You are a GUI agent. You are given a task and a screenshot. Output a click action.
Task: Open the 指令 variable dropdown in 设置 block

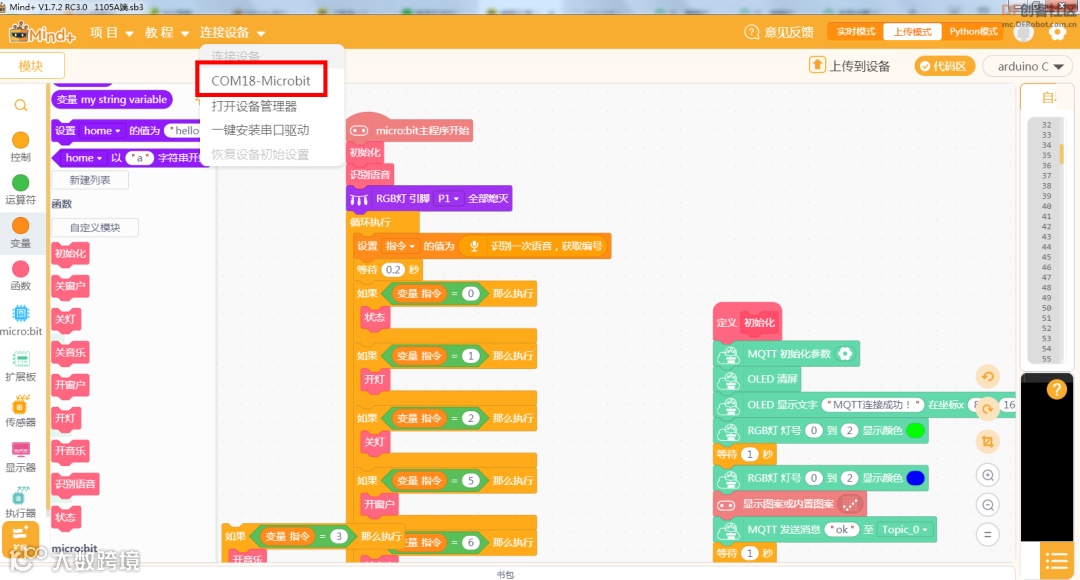[x=400, y=246]
